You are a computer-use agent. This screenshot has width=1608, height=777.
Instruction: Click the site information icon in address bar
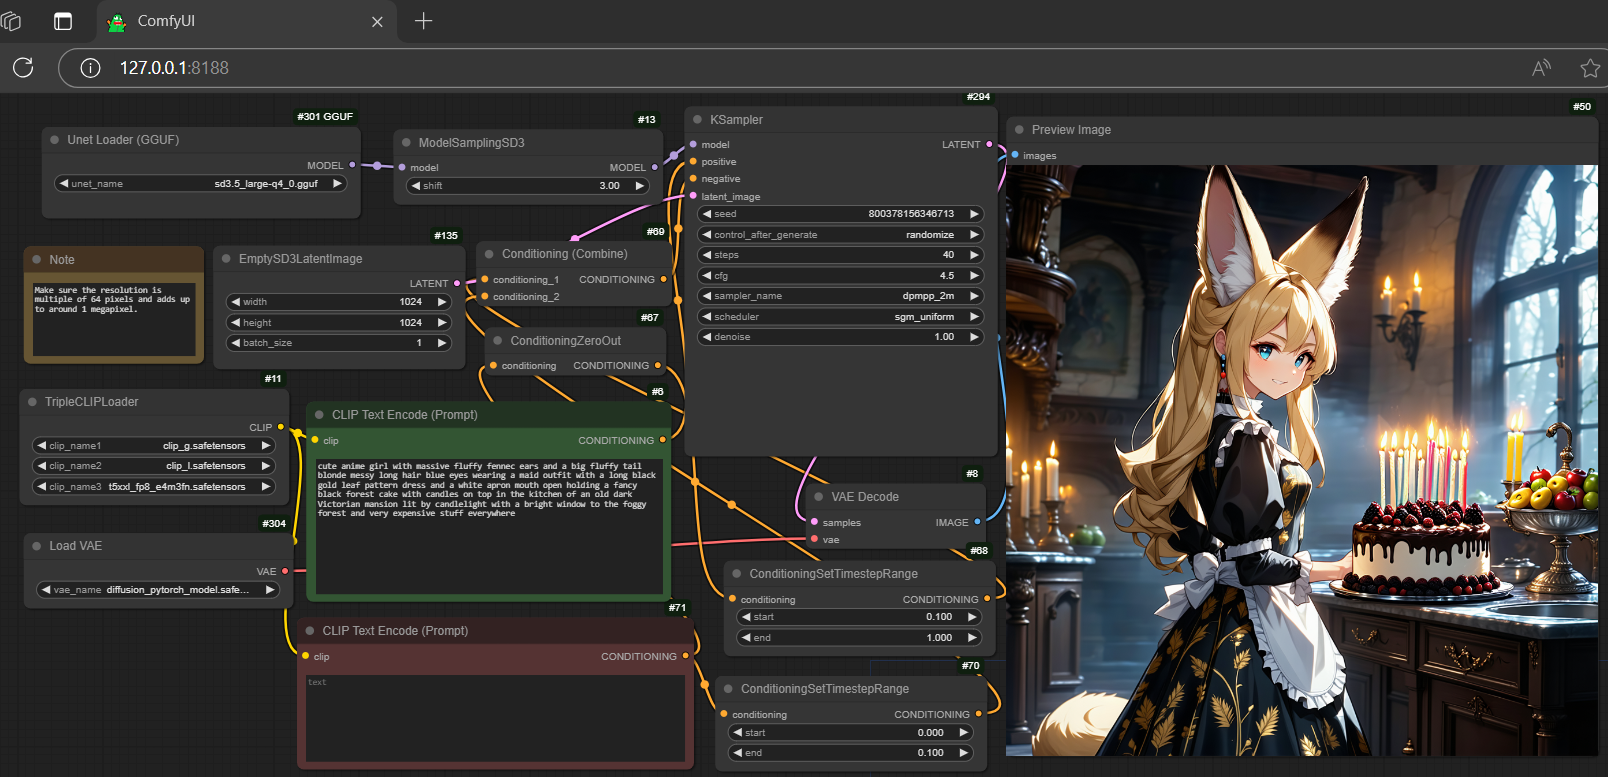click(90, 68)
